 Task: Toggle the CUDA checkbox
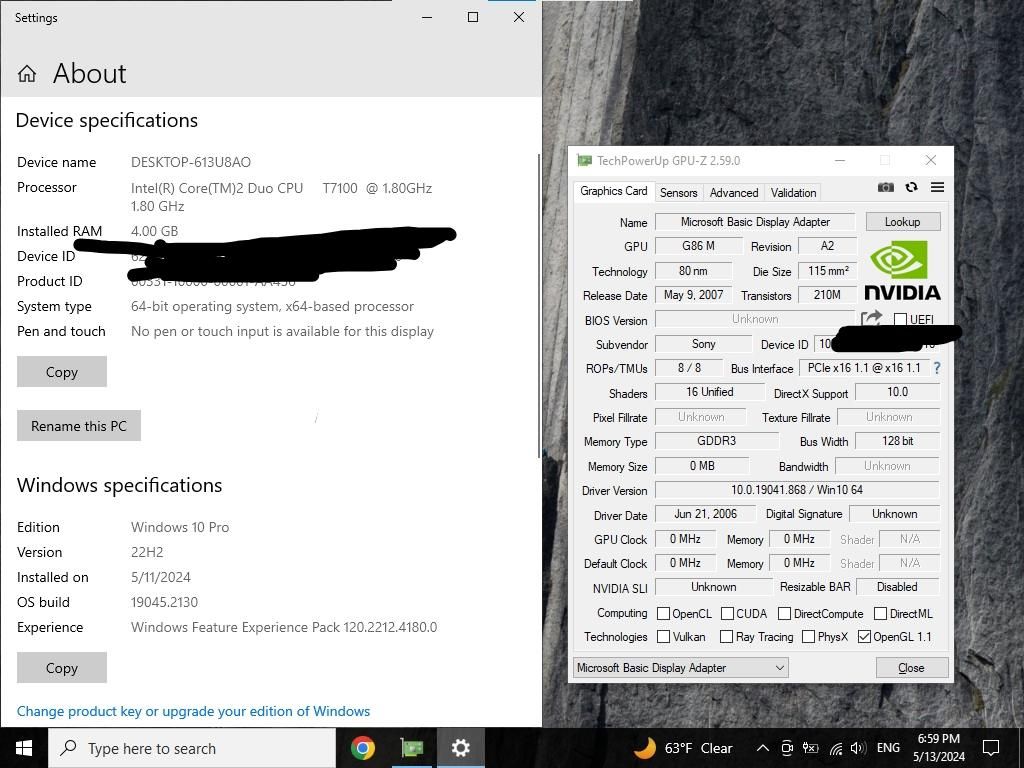(728, 613)
